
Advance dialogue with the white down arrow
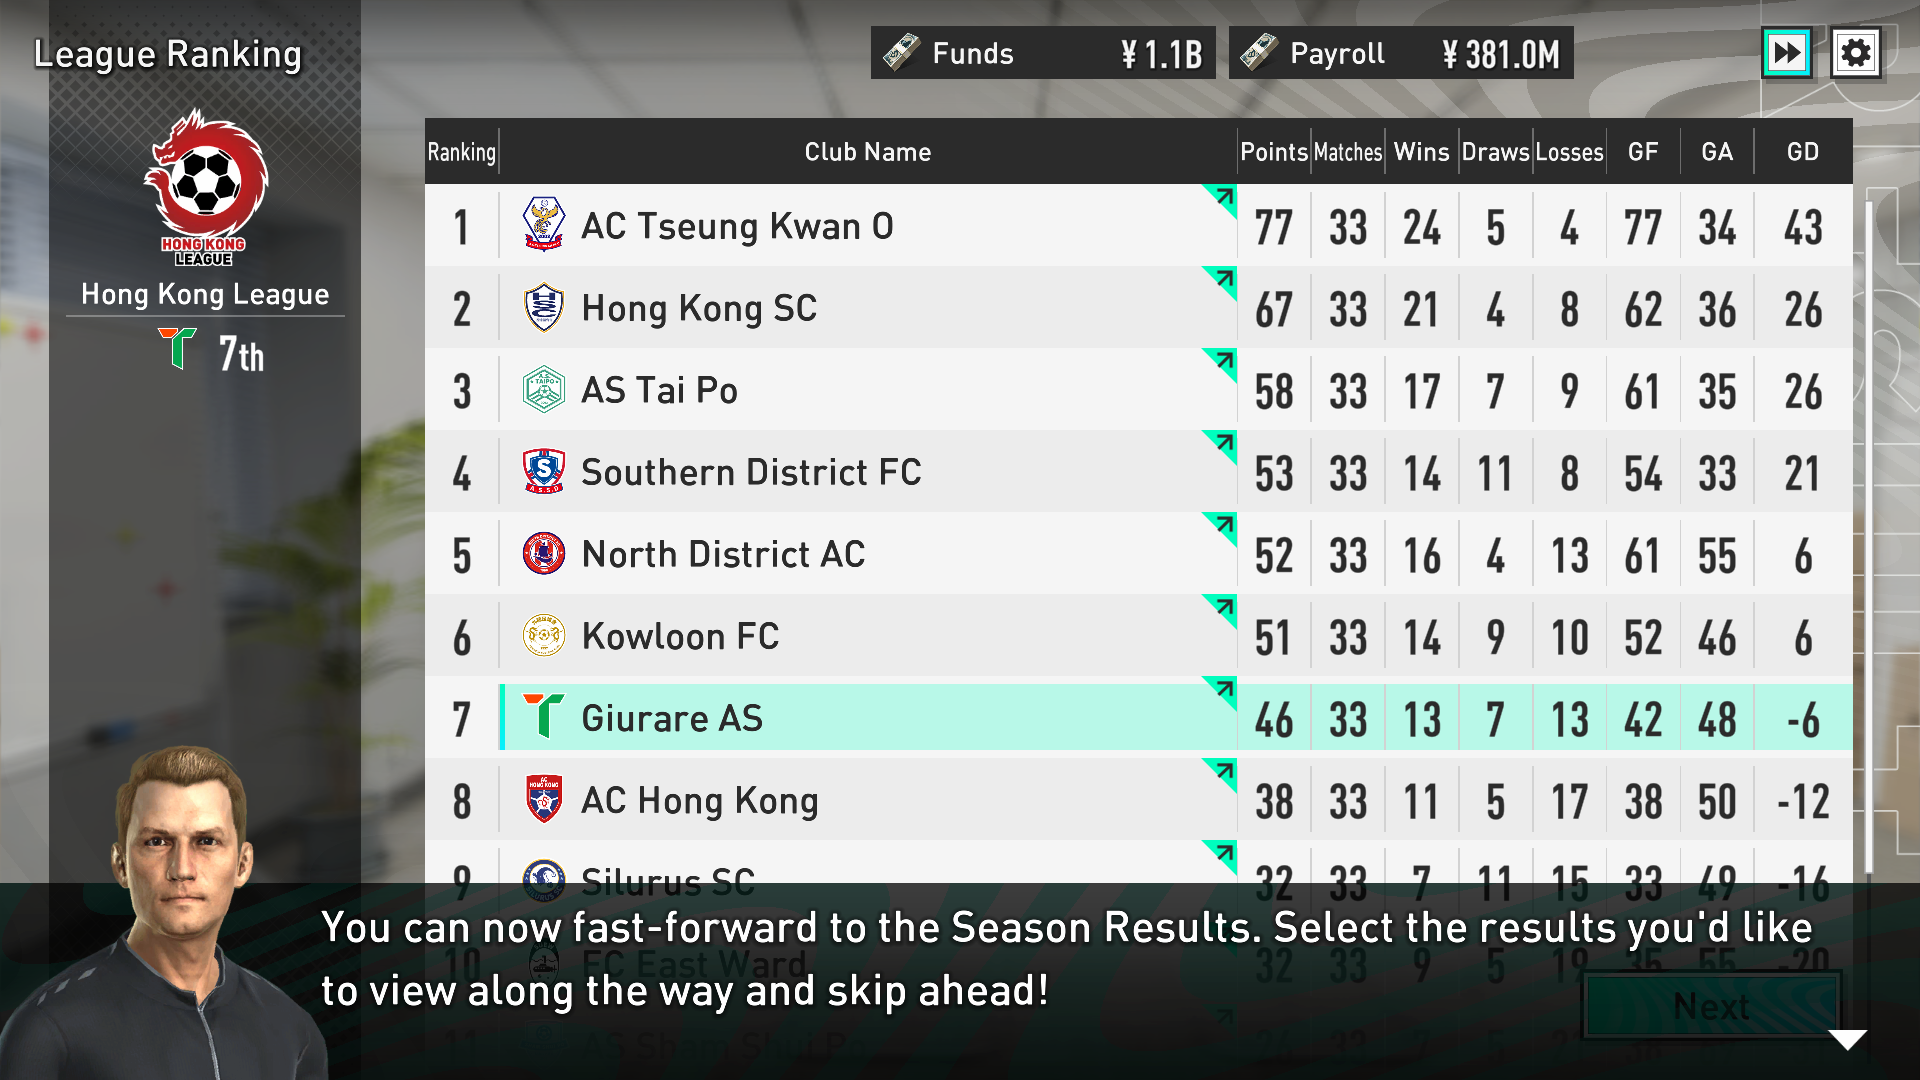[x=1847, y=1040]
